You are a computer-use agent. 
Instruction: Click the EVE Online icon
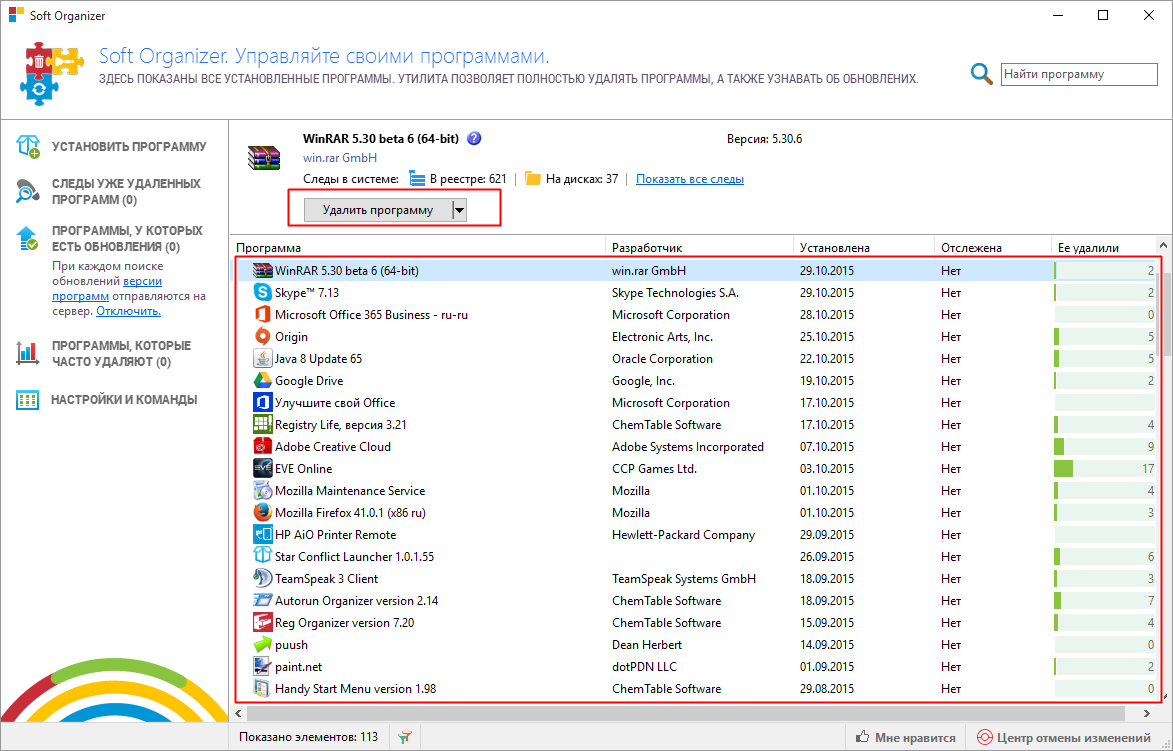pos(262,468)
